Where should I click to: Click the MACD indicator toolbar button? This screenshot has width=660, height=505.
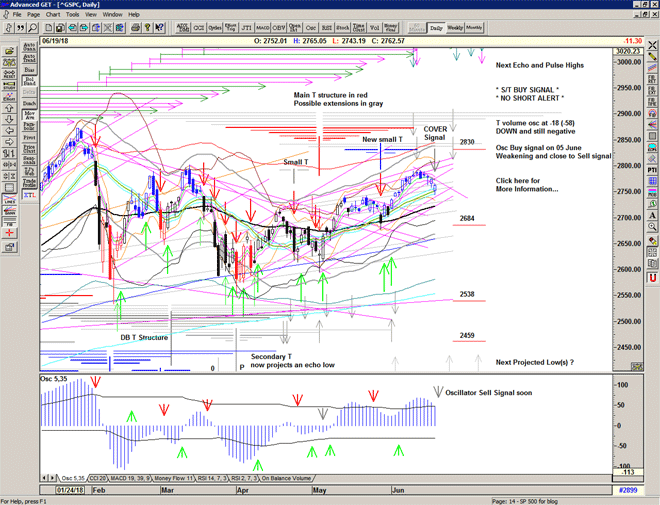(261, 28)
